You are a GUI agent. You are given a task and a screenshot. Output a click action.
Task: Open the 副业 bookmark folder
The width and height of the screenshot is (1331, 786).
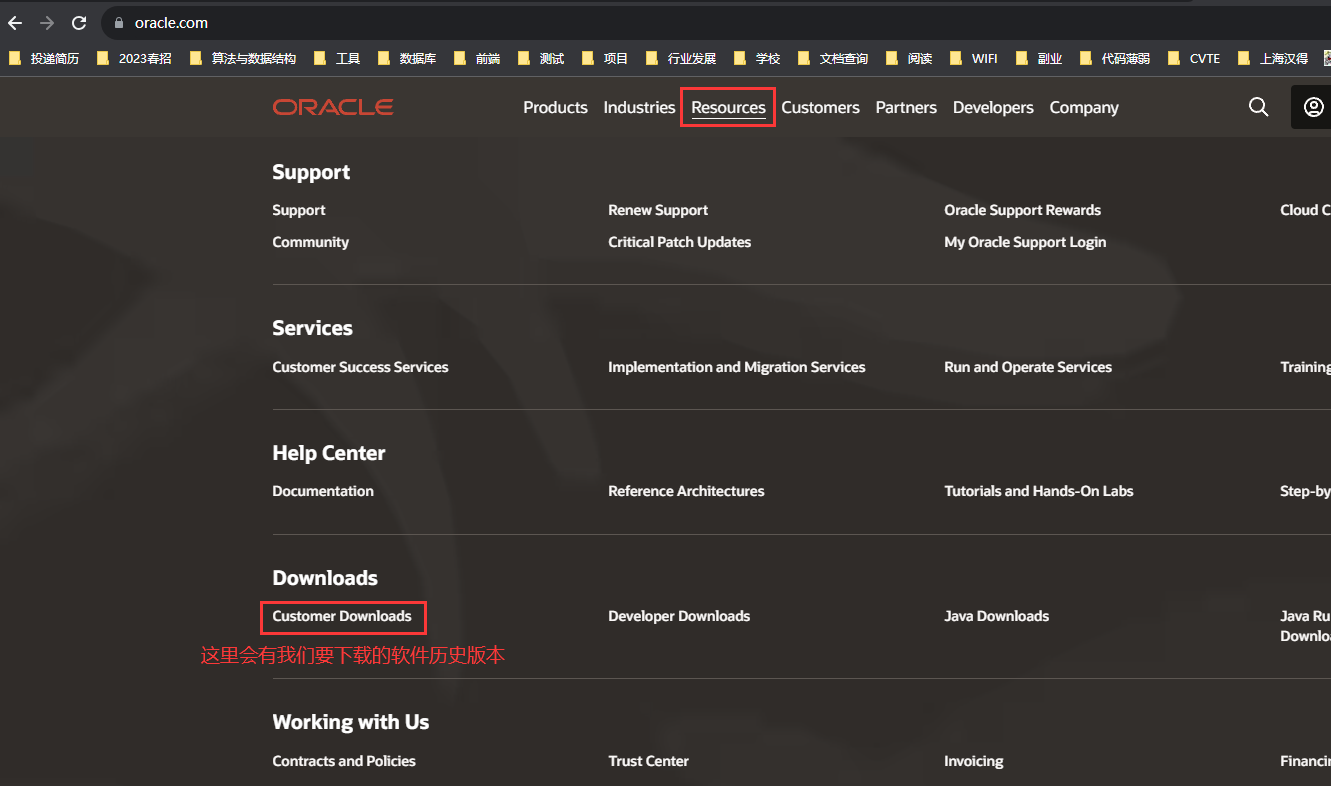click(x=1039, y=58)
